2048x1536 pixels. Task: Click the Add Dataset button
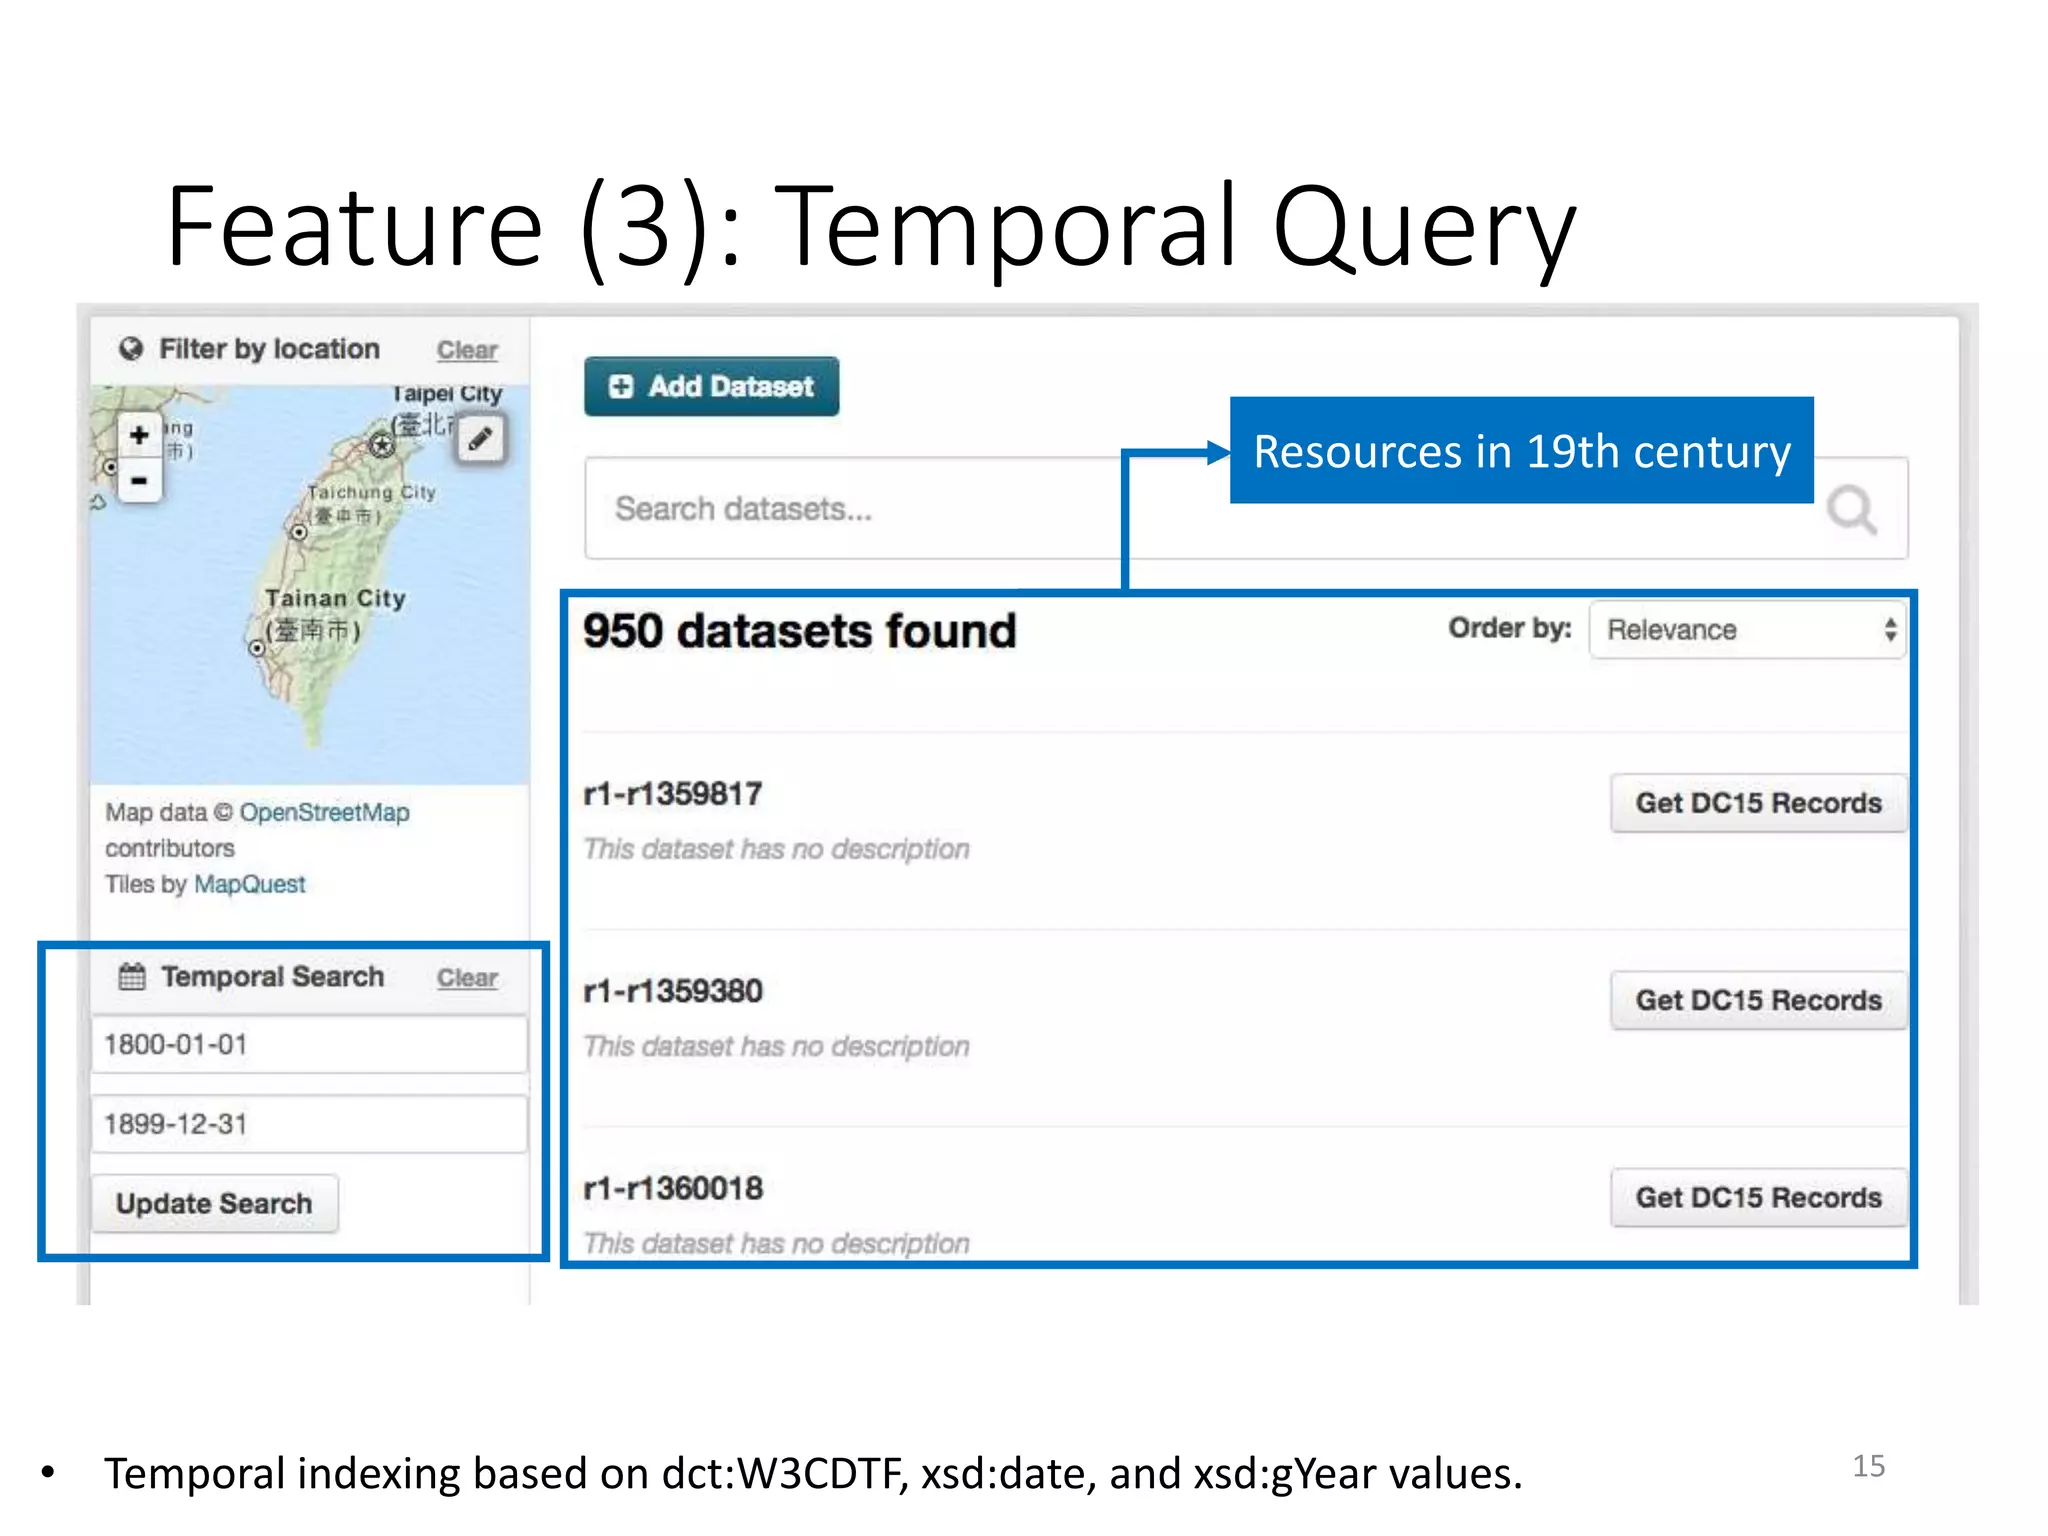click(711, 386)
